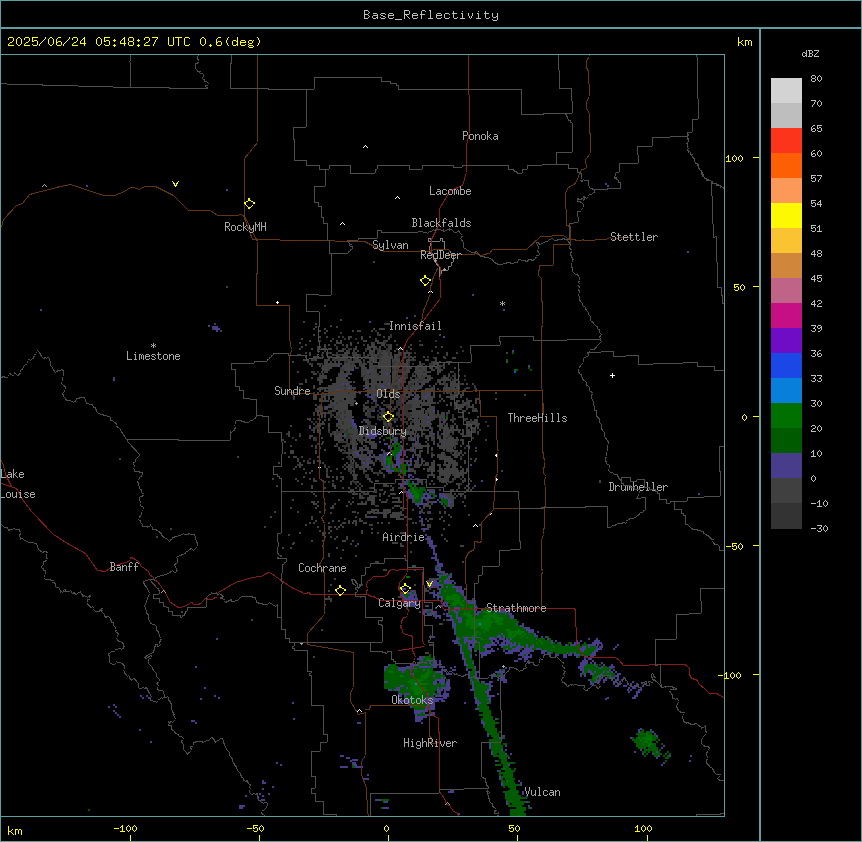Click the yellow diamond marker above RockyMH
This screenshot has height=842, width=862.
(250, 203)
